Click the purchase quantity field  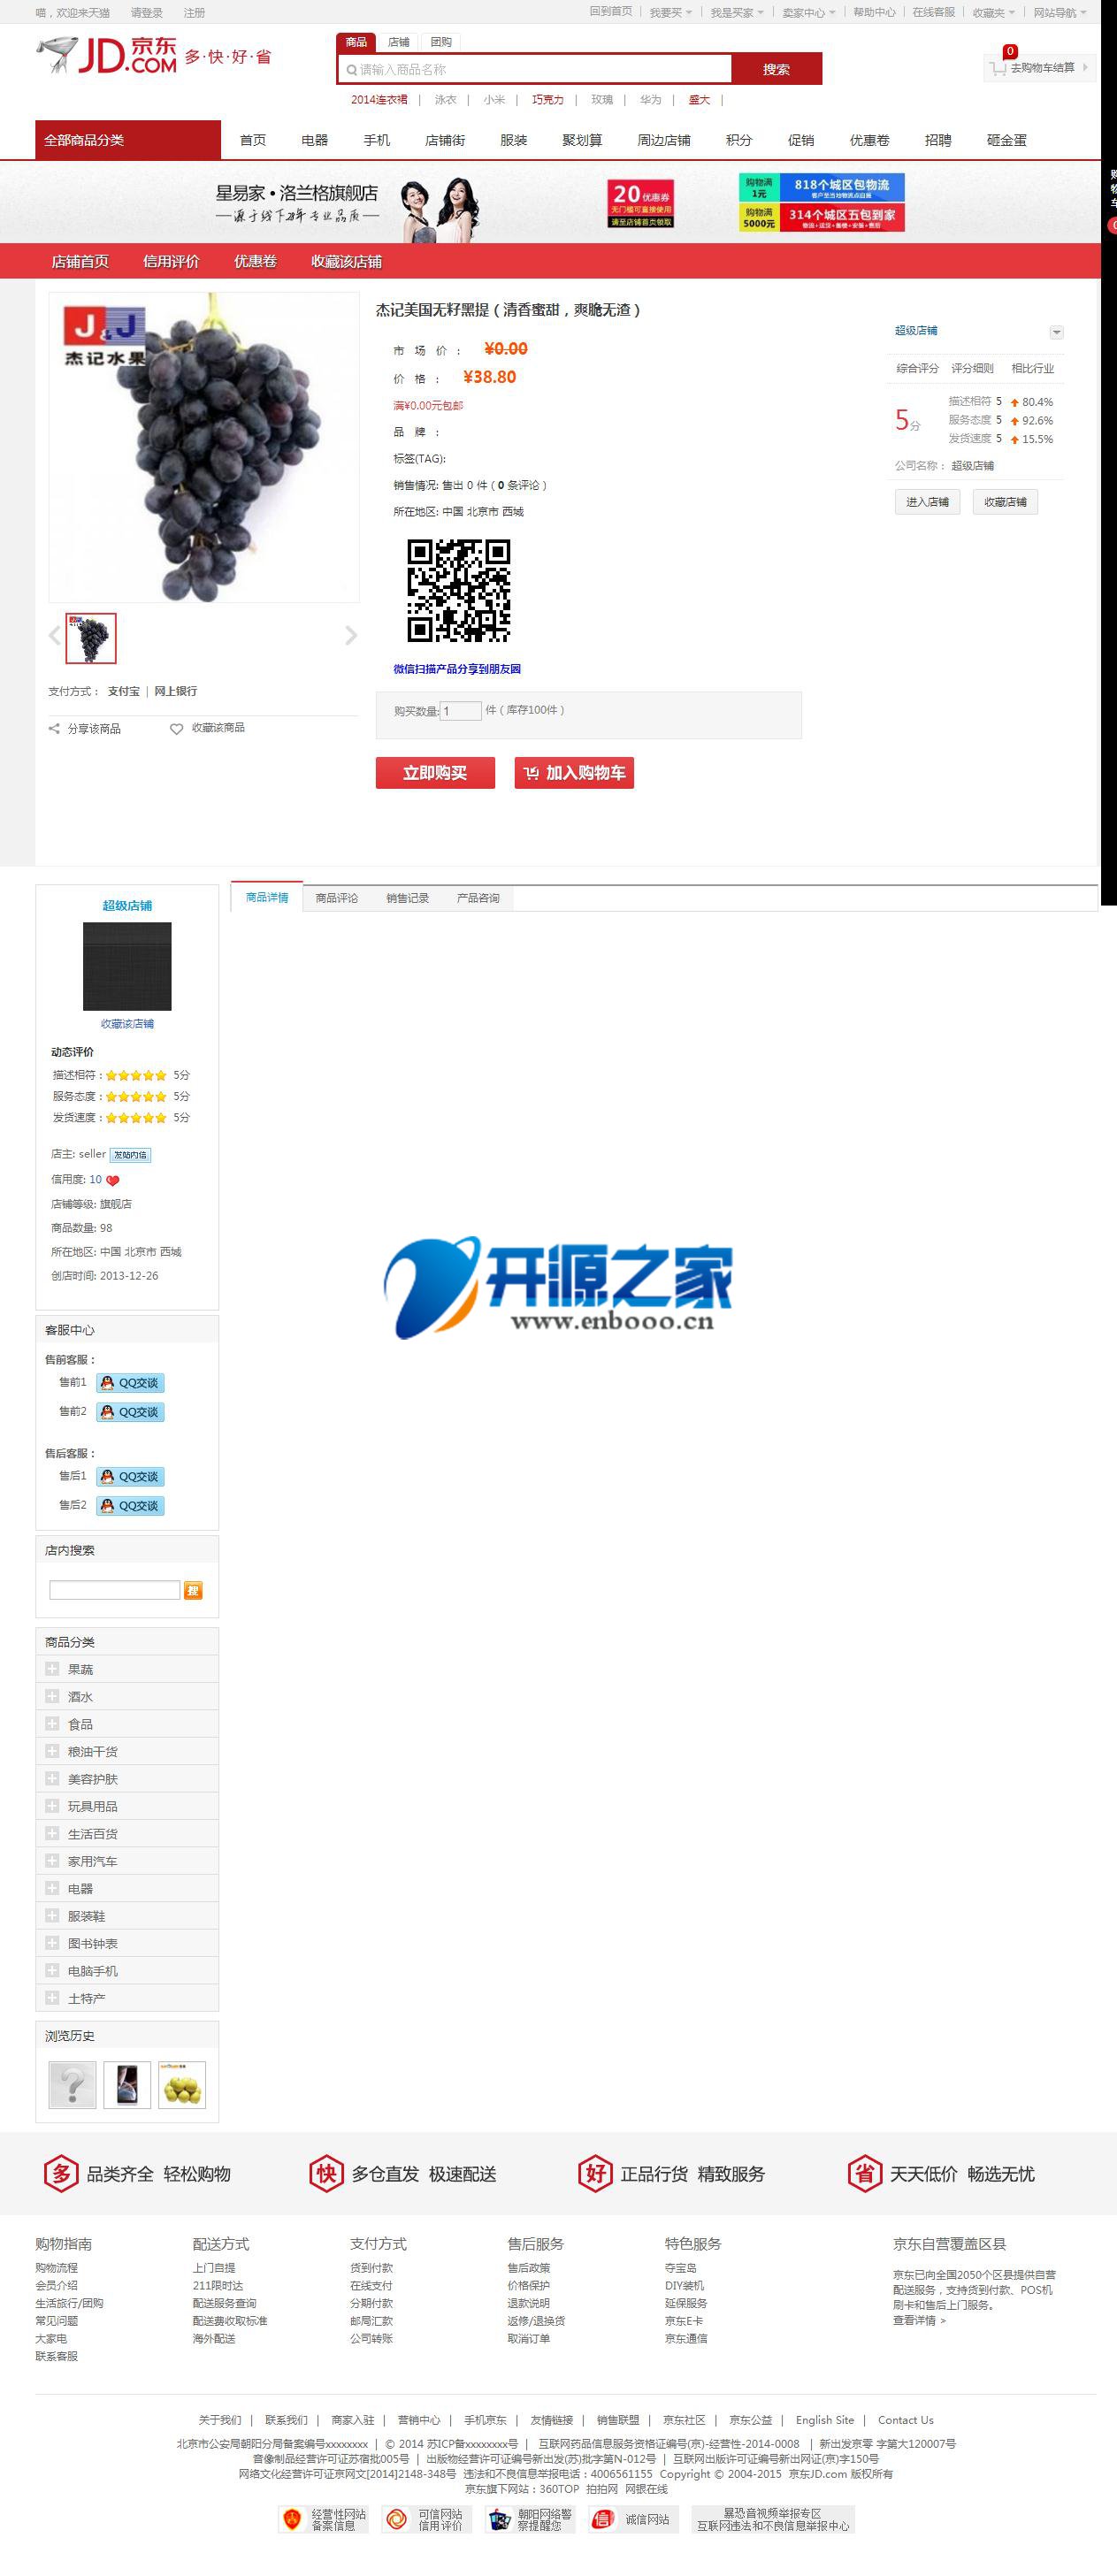pyautogui.click(x=461, y=711)
